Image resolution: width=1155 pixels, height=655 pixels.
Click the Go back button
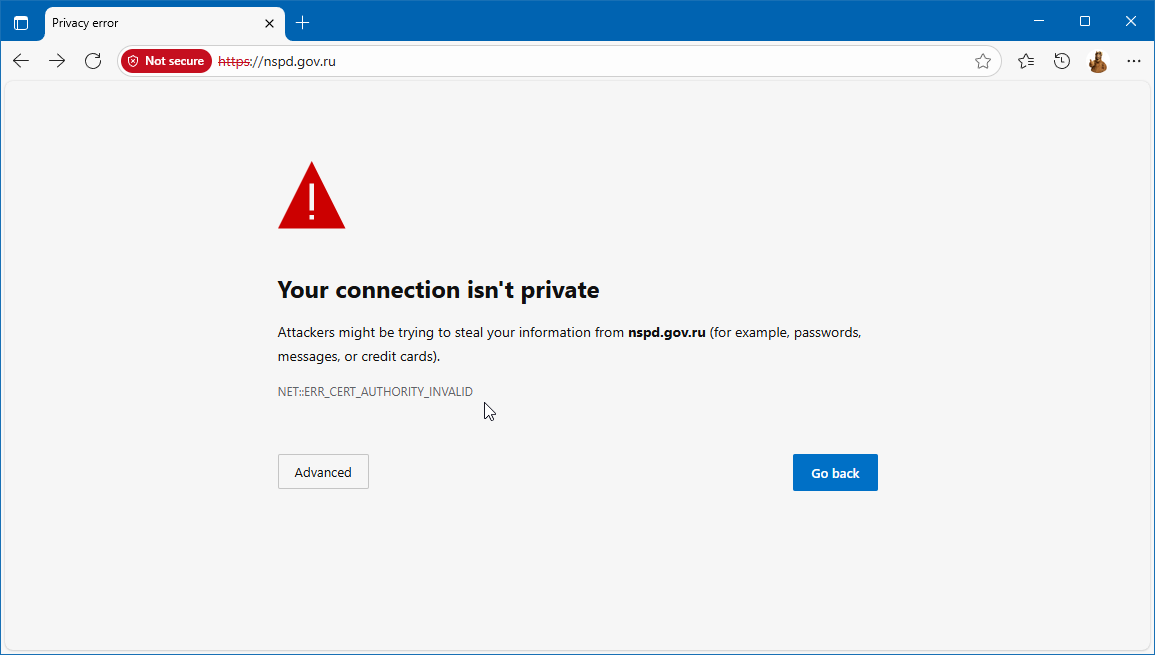pyautogui.click(x=835, y=472)
